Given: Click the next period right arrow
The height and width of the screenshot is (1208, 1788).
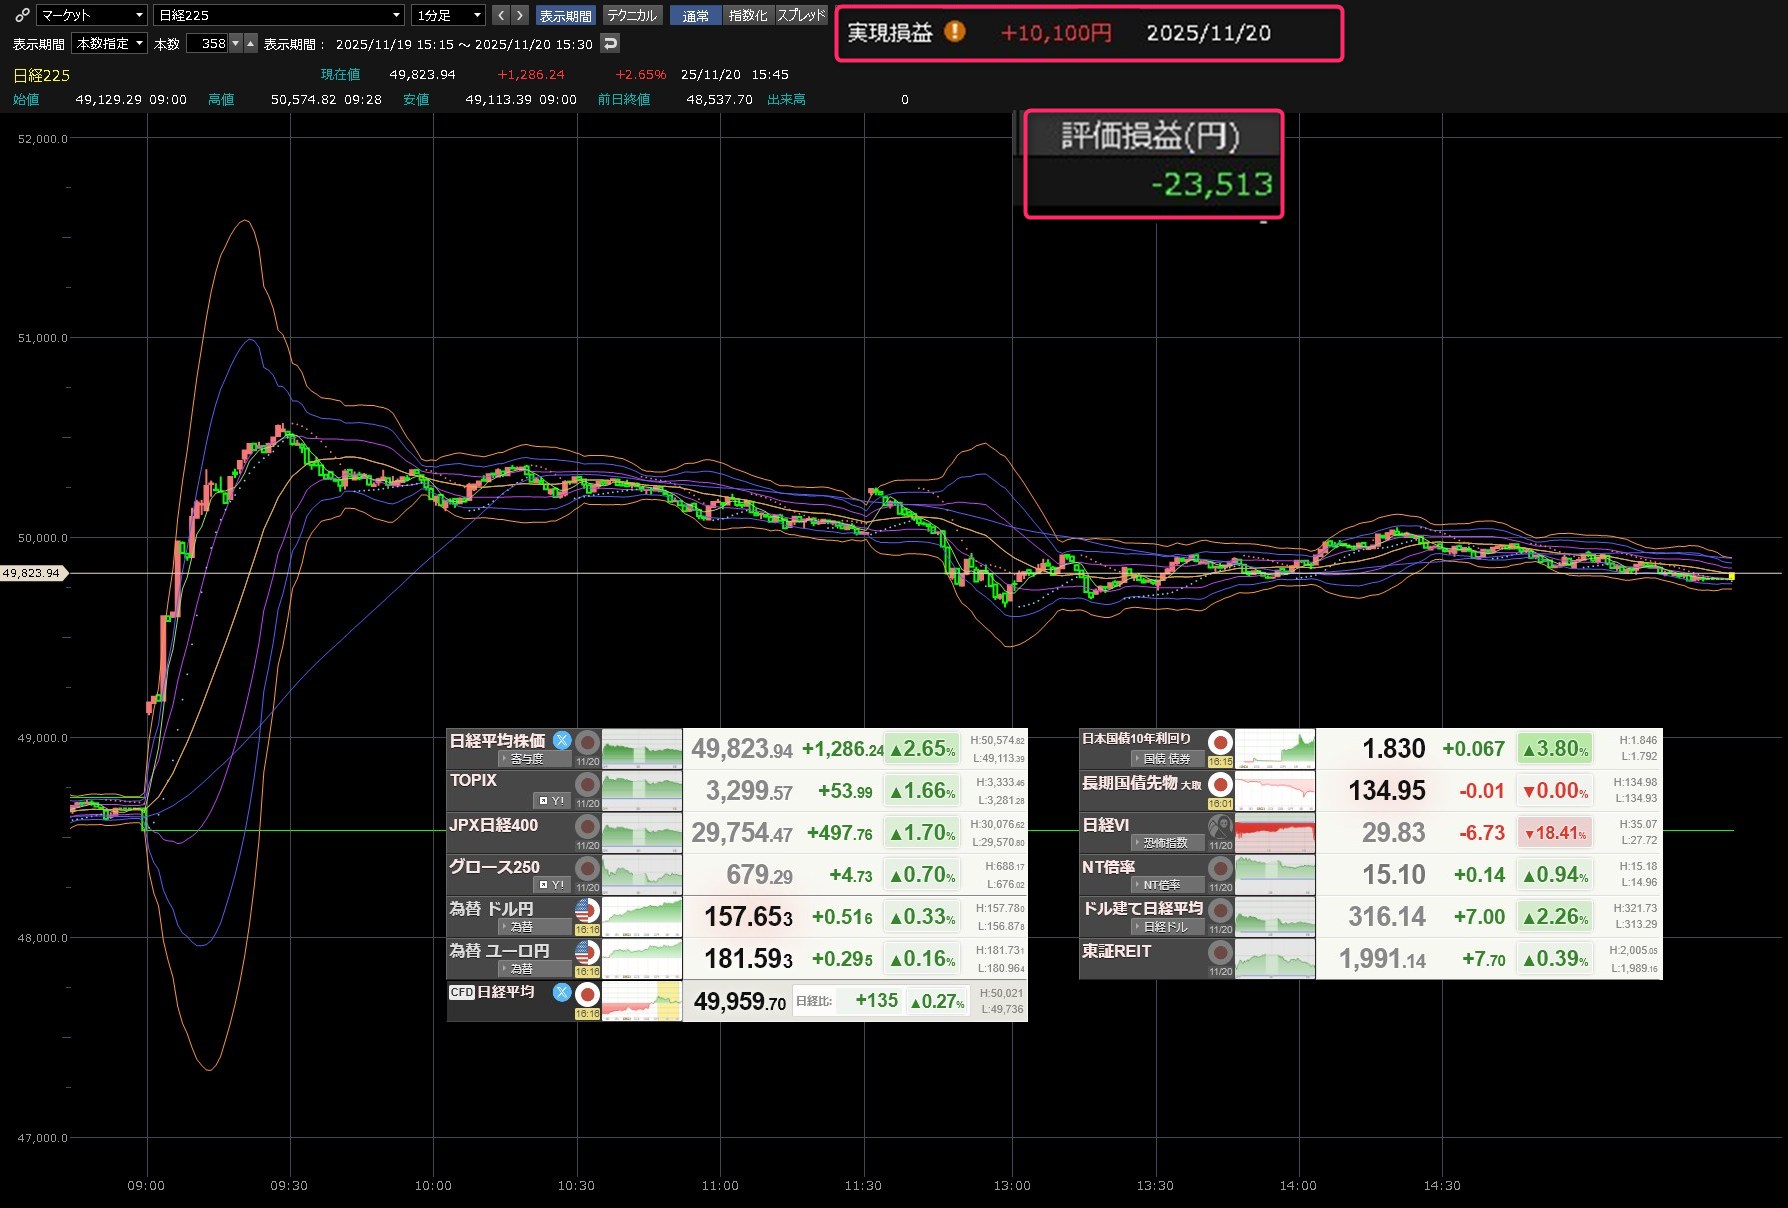Looking at the screenshot, I should tap(519, 15).
